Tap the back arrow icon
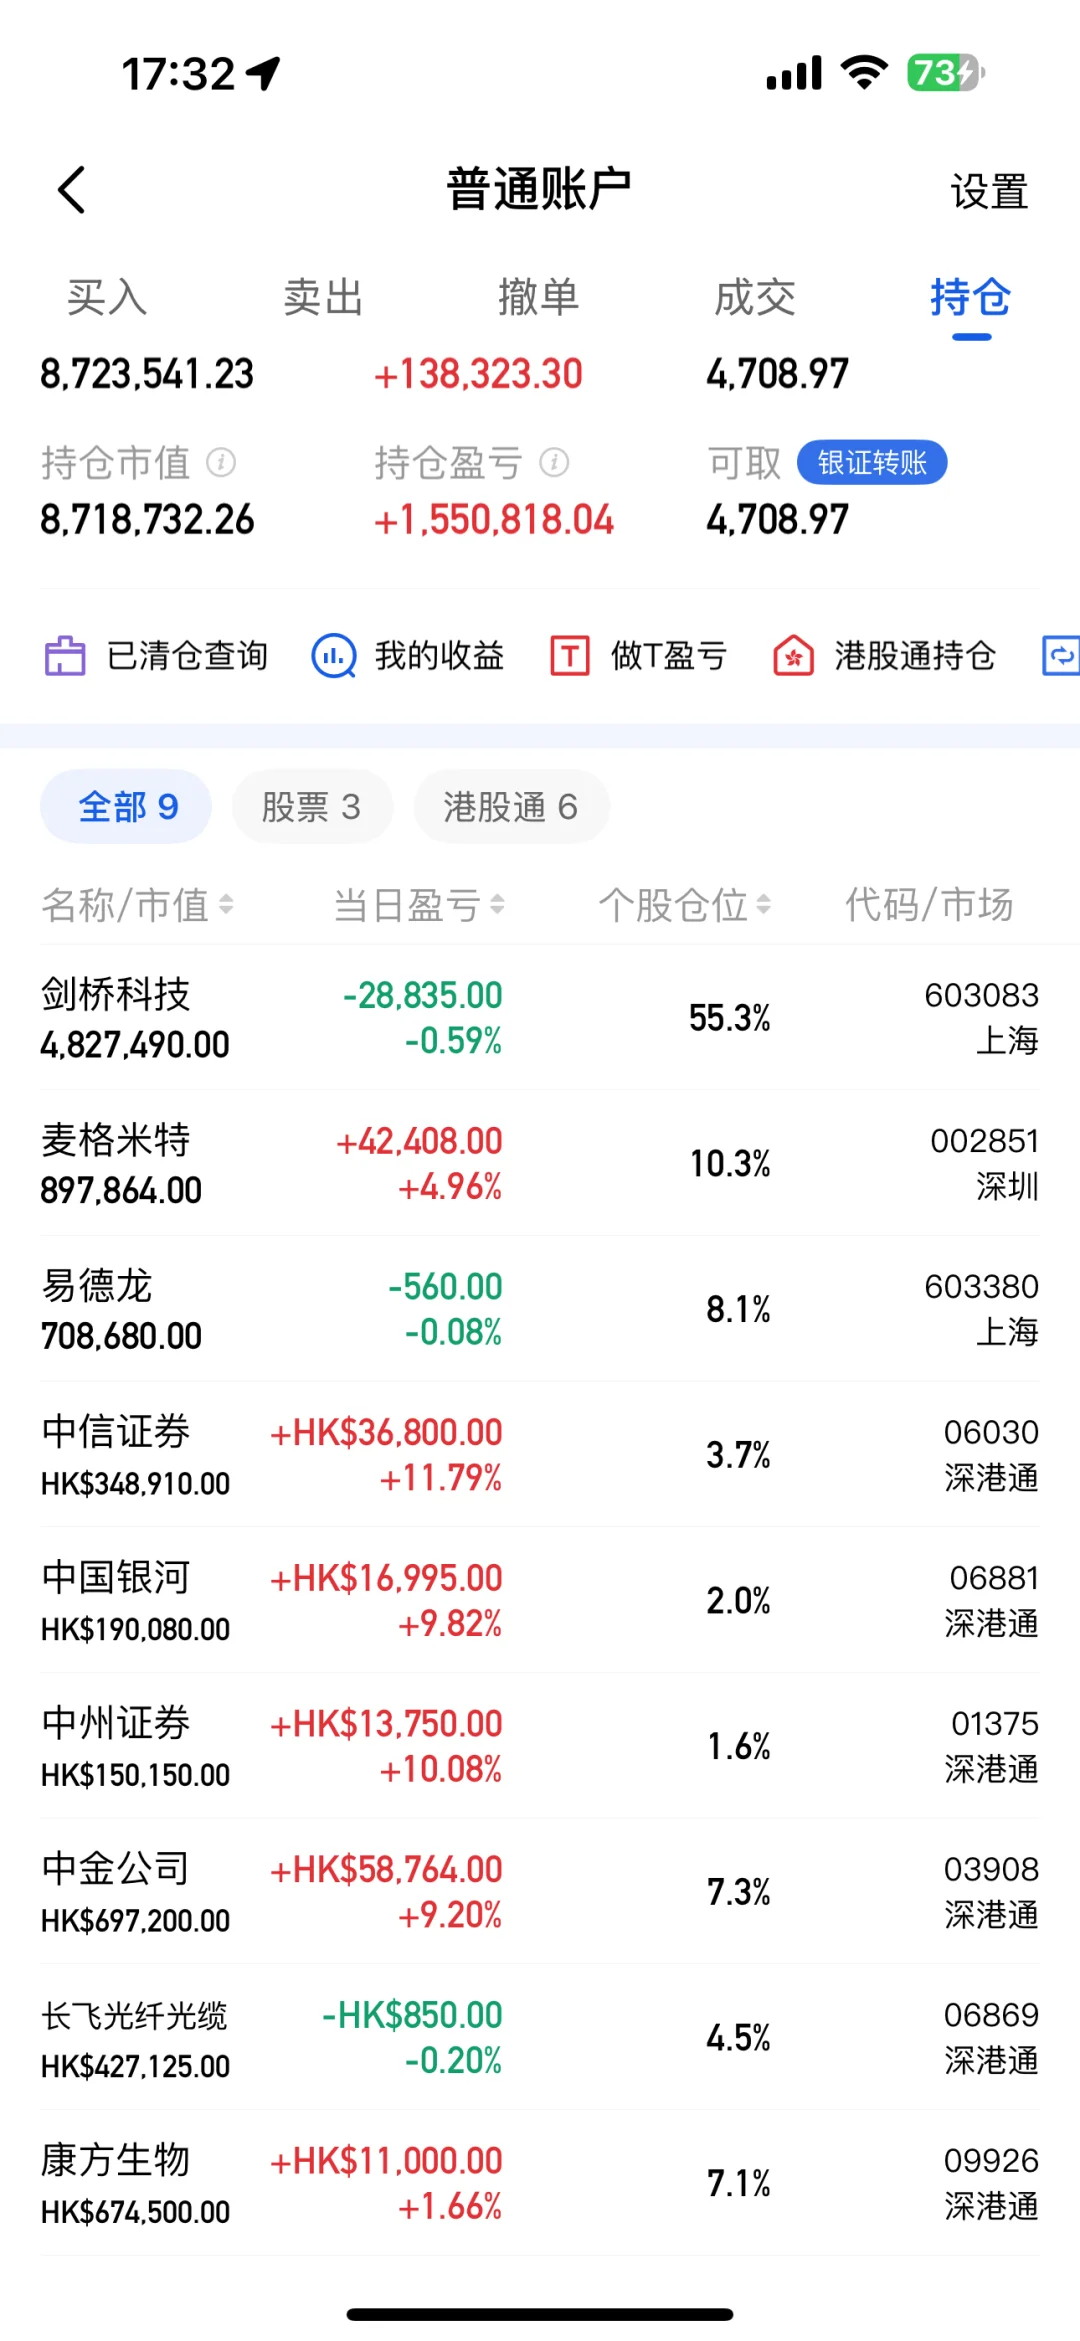Viewport: 1080px width, 2341px height. click(71, 190)
